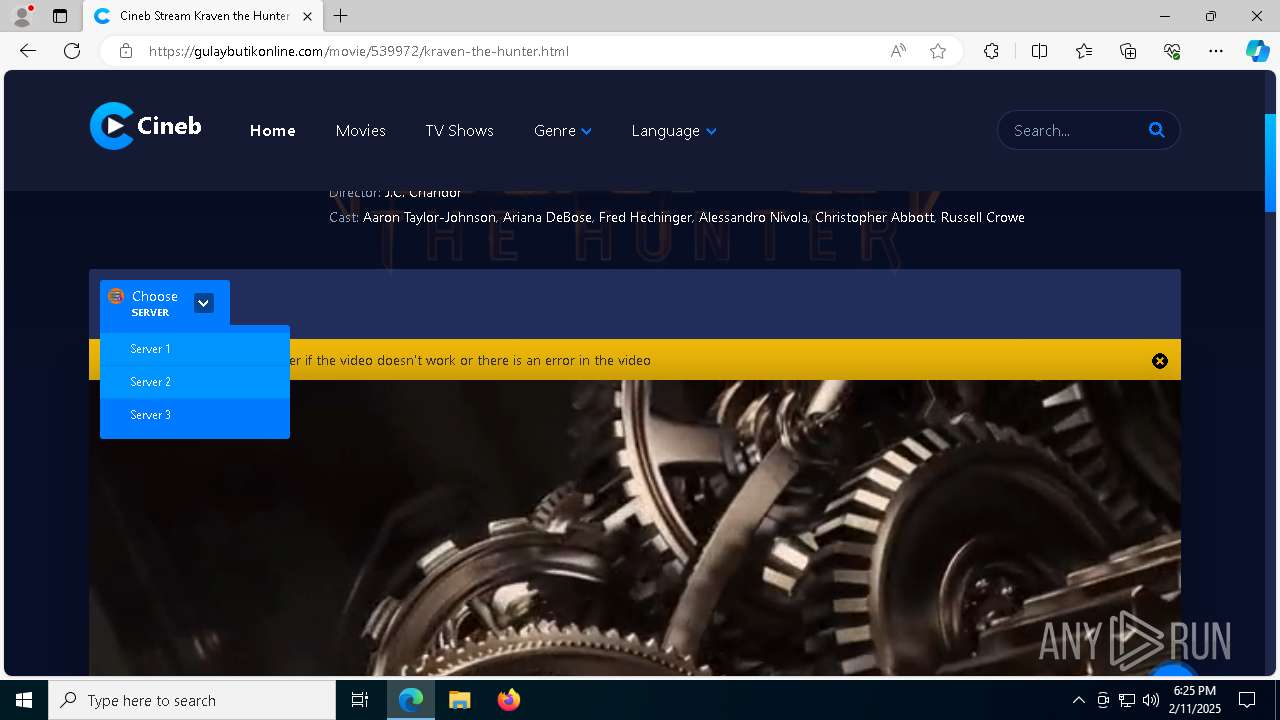Open the tab actions menu
Screen dimensions: 1280x720
(x=60, y=16)
